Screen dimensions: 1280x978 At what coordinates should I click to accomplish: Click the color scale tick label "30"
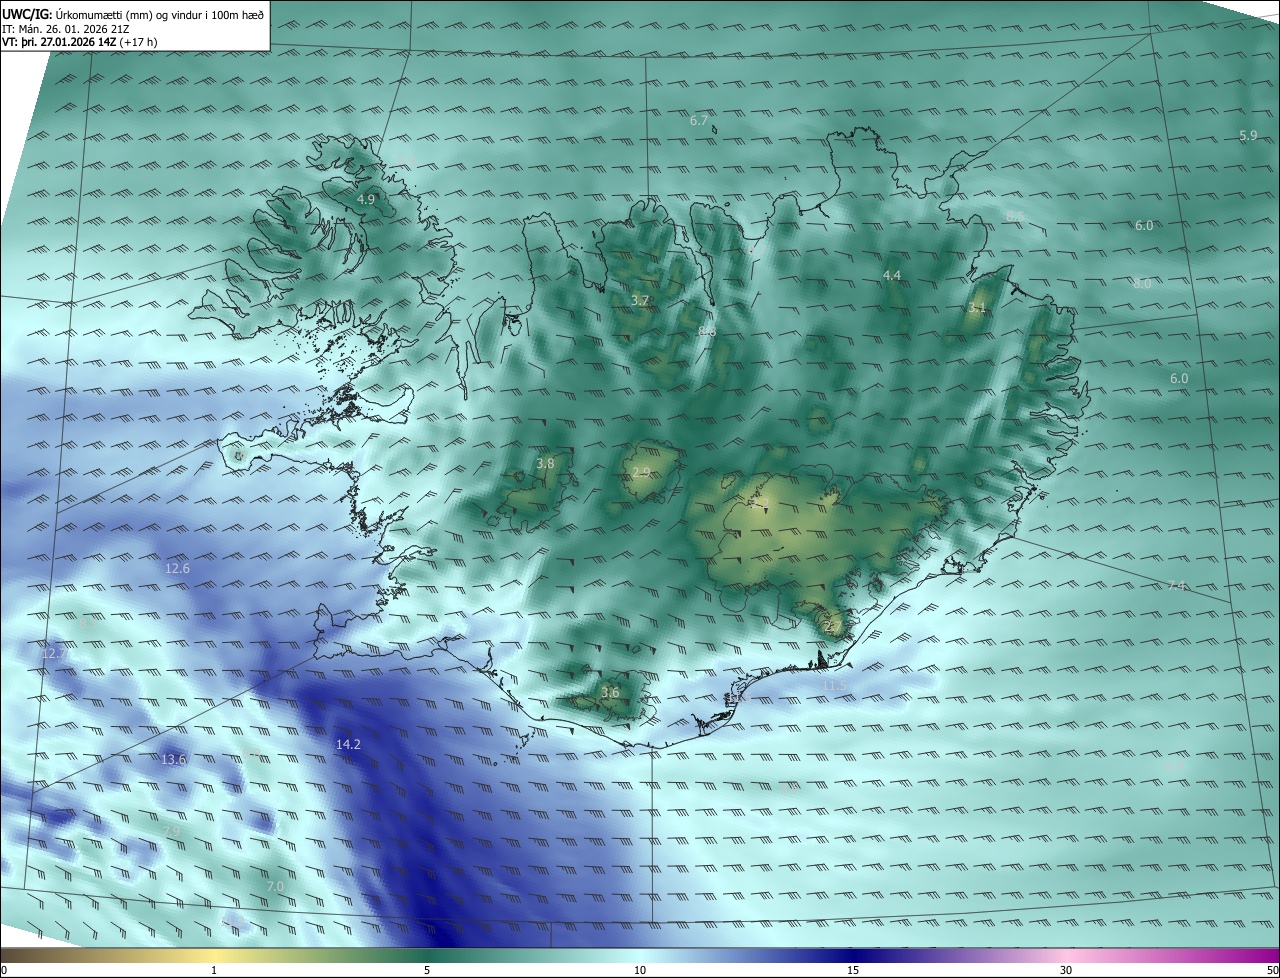point(1066,970)
